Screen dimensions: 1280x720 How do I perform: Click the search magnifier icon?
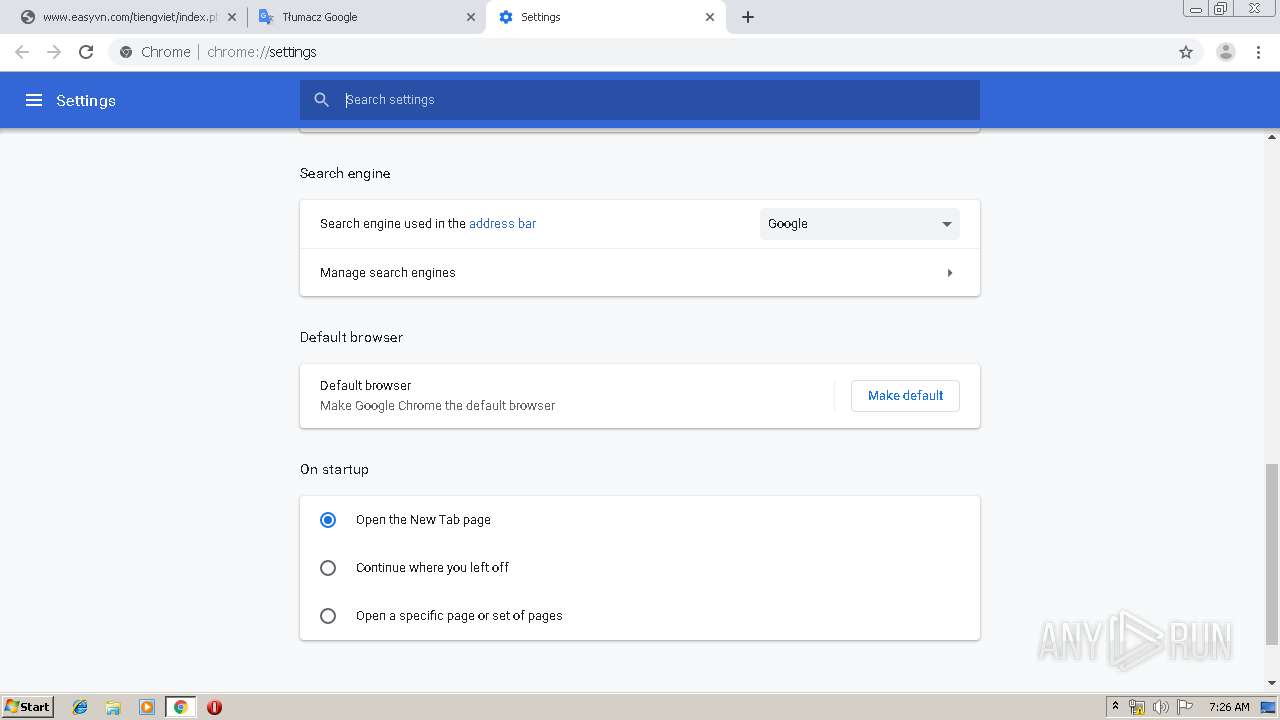click(321, 100)
